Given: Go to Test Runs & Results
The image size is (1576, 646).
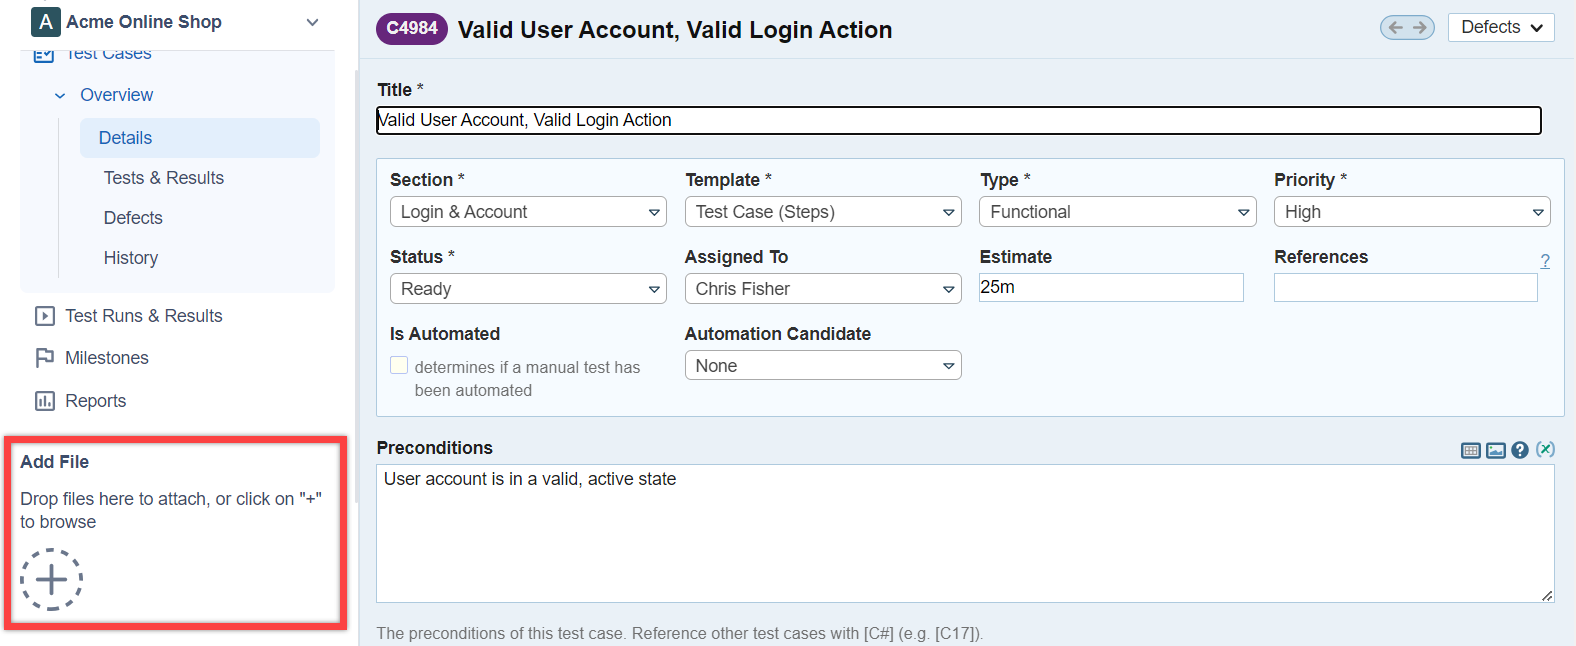Looking at the screenshot, I should click(143, 316).
